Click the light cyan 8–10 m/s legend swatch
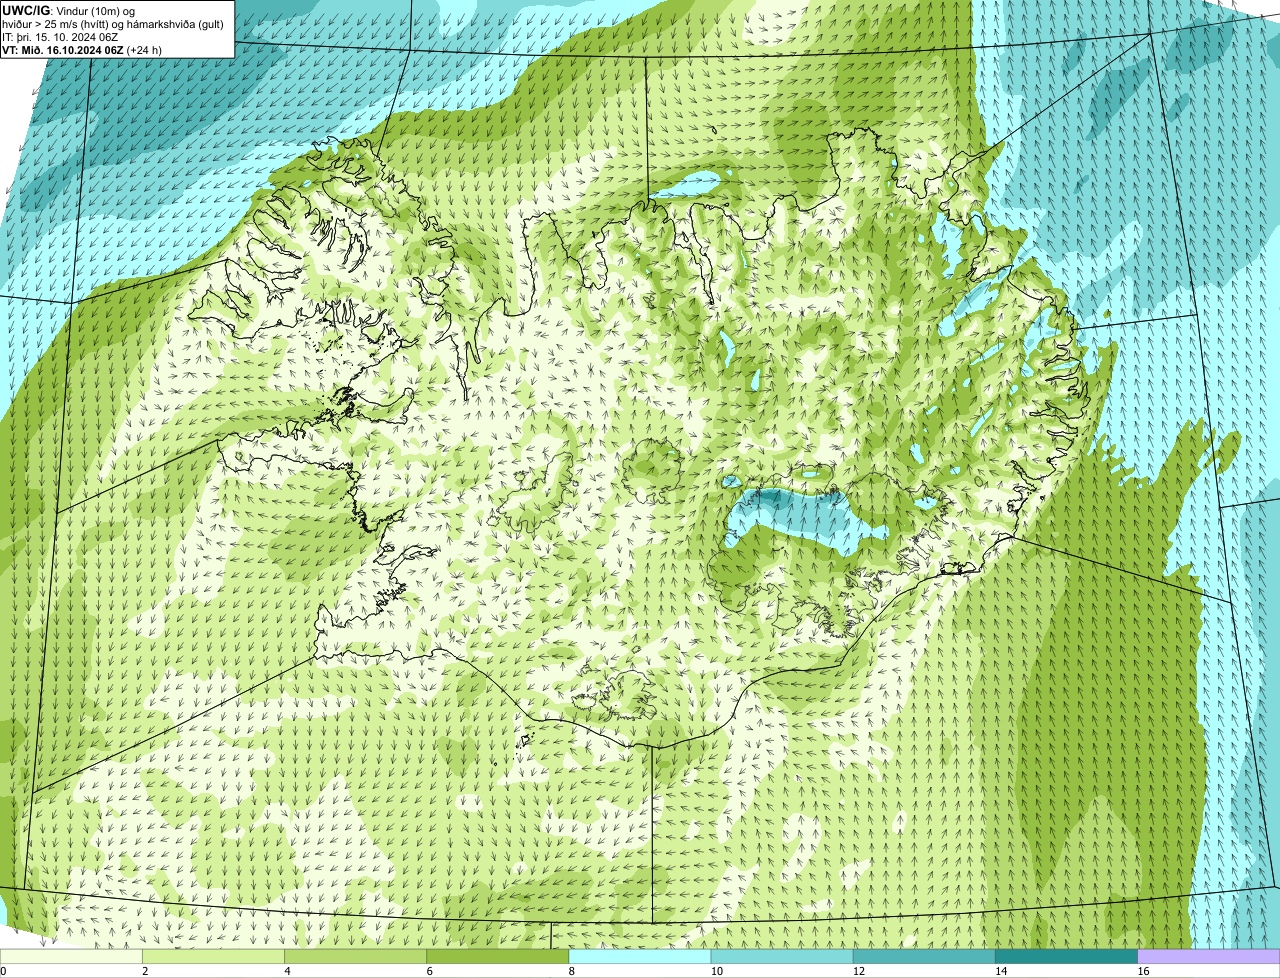 [x=640, y=956]
